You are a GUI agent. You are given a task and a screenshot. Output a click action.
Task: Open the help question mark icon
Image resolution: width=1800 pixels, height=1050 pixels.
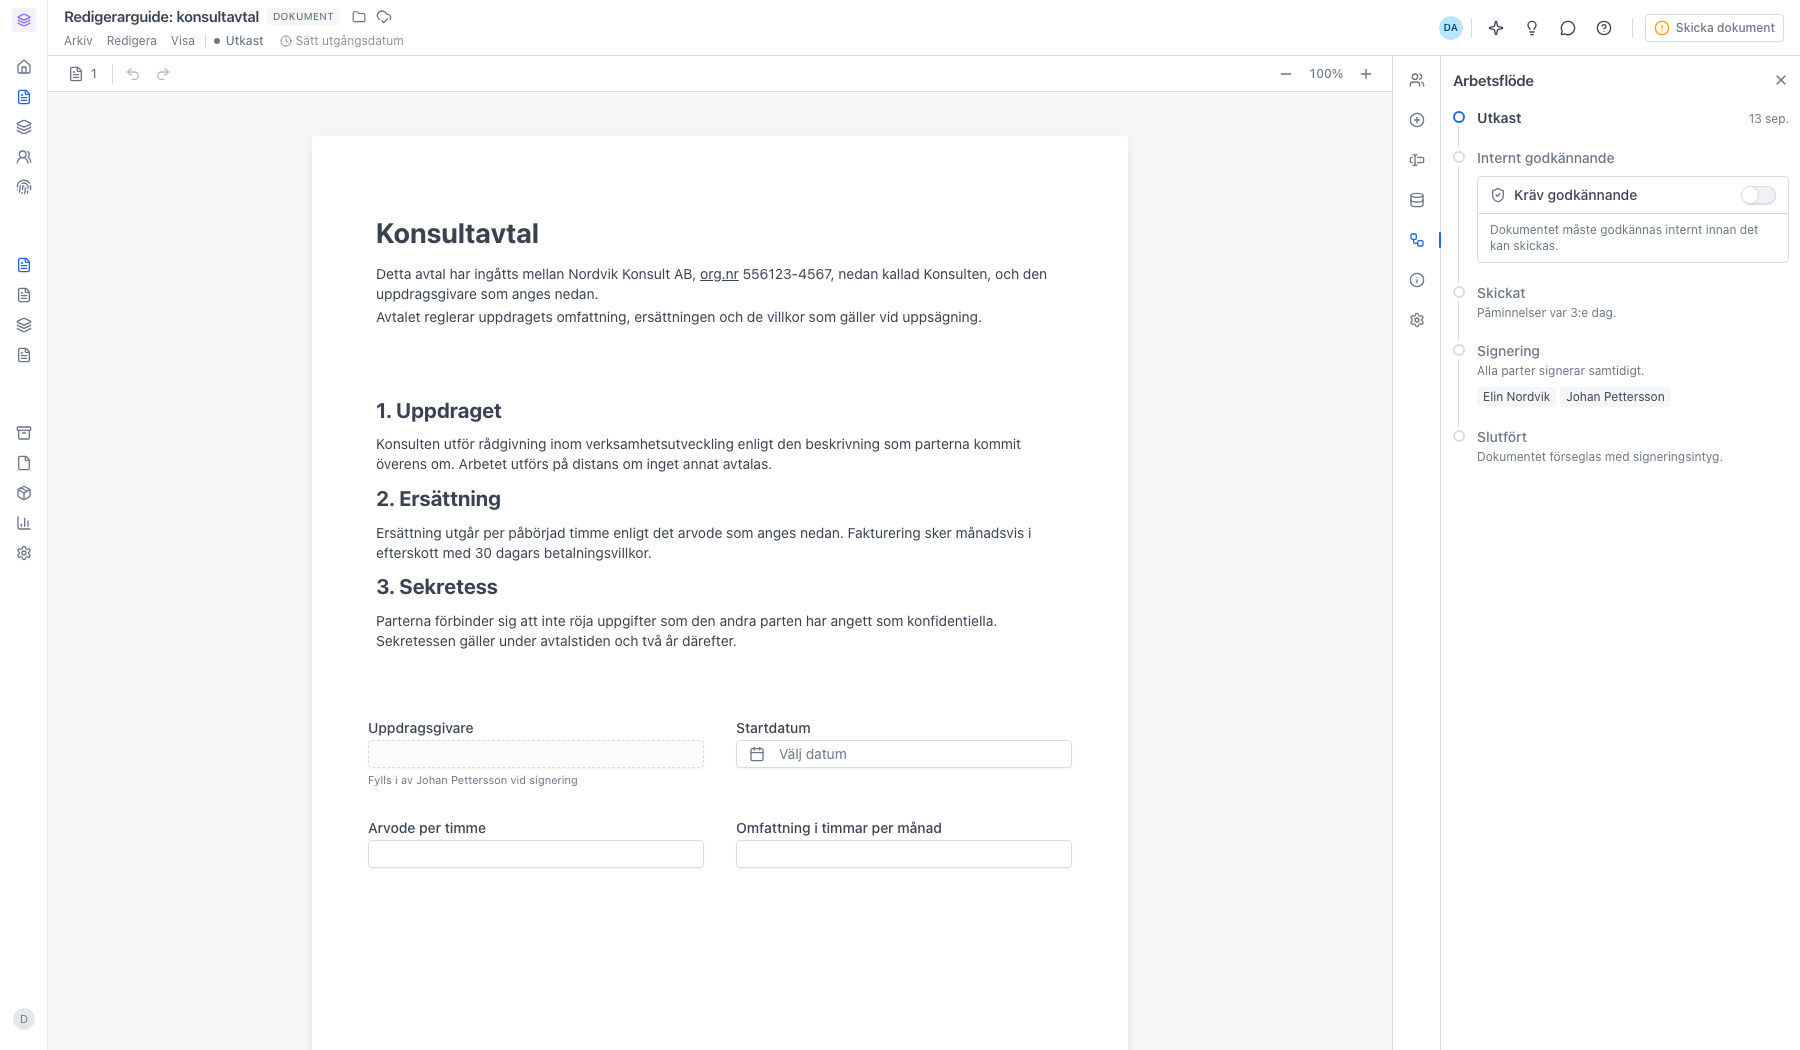pos(1604,28)
